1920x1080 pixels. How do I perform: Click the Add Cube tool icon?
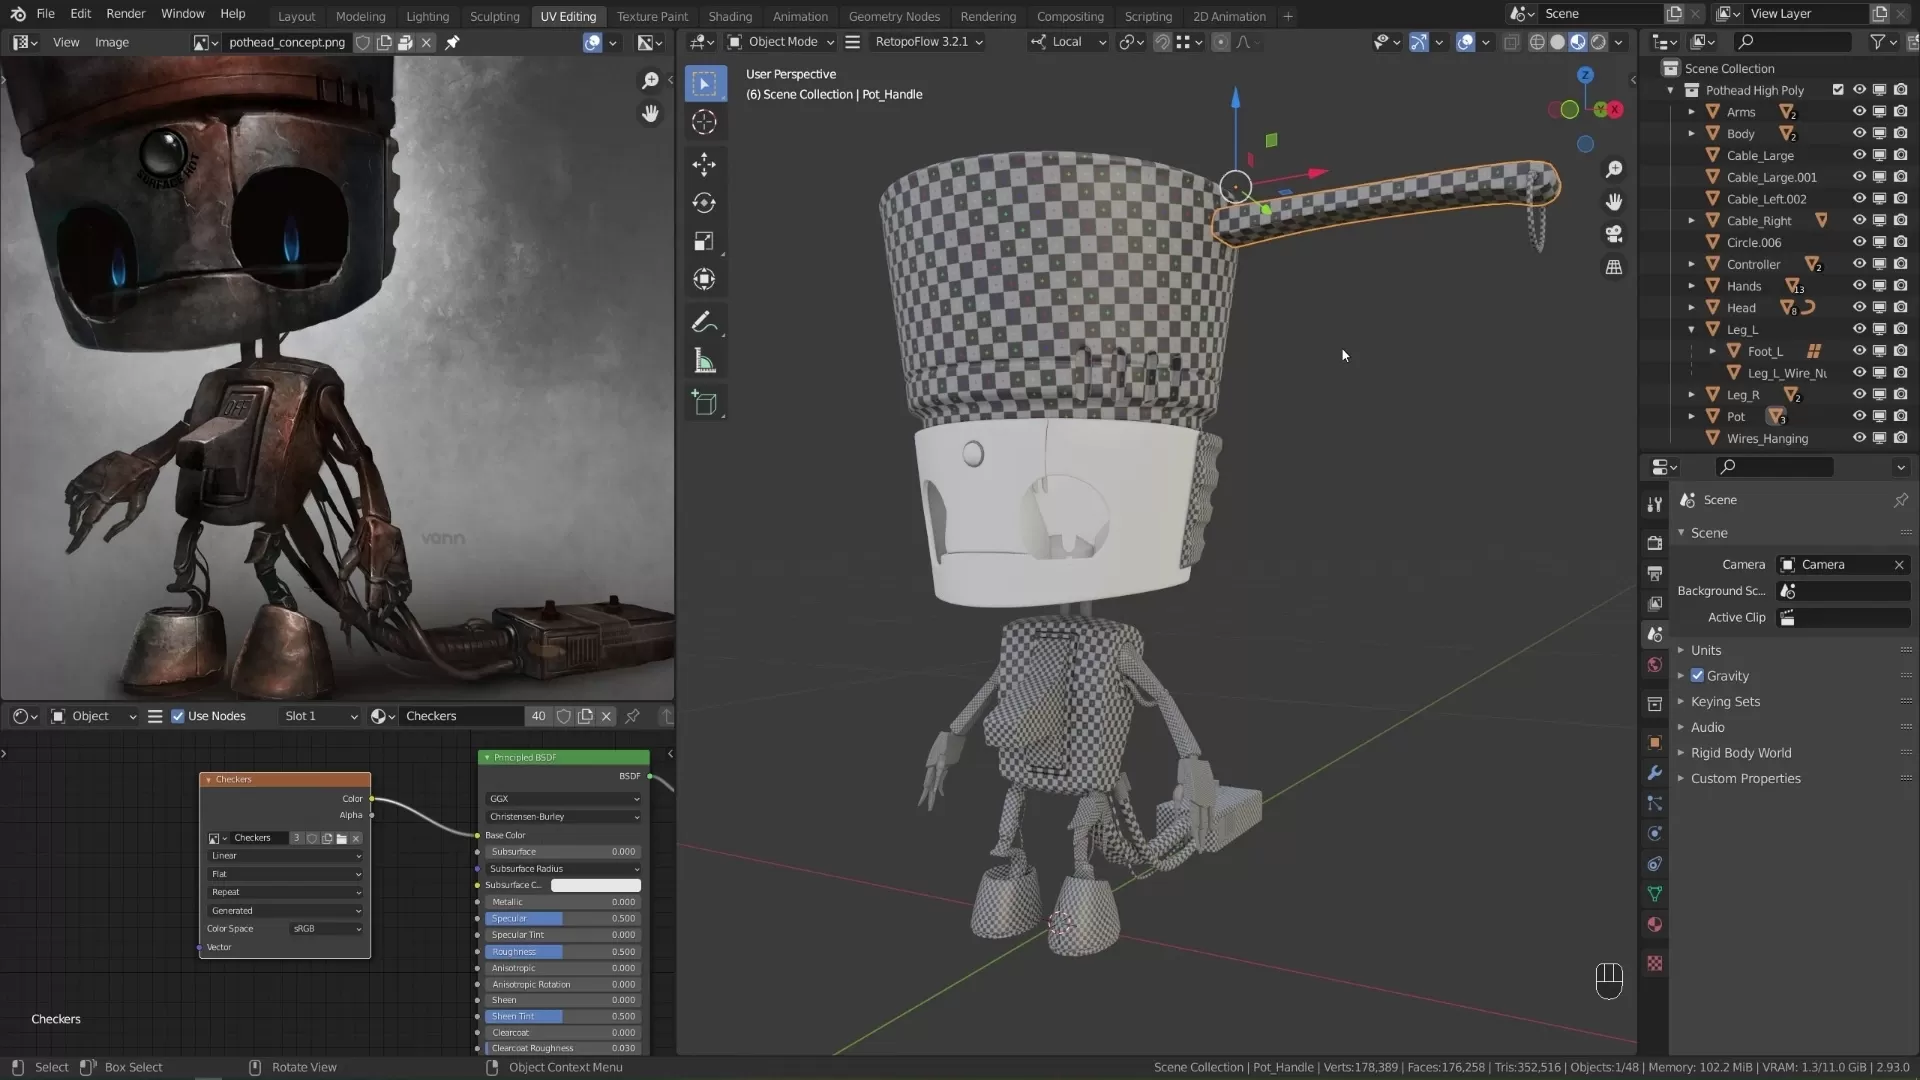(704, 404)
